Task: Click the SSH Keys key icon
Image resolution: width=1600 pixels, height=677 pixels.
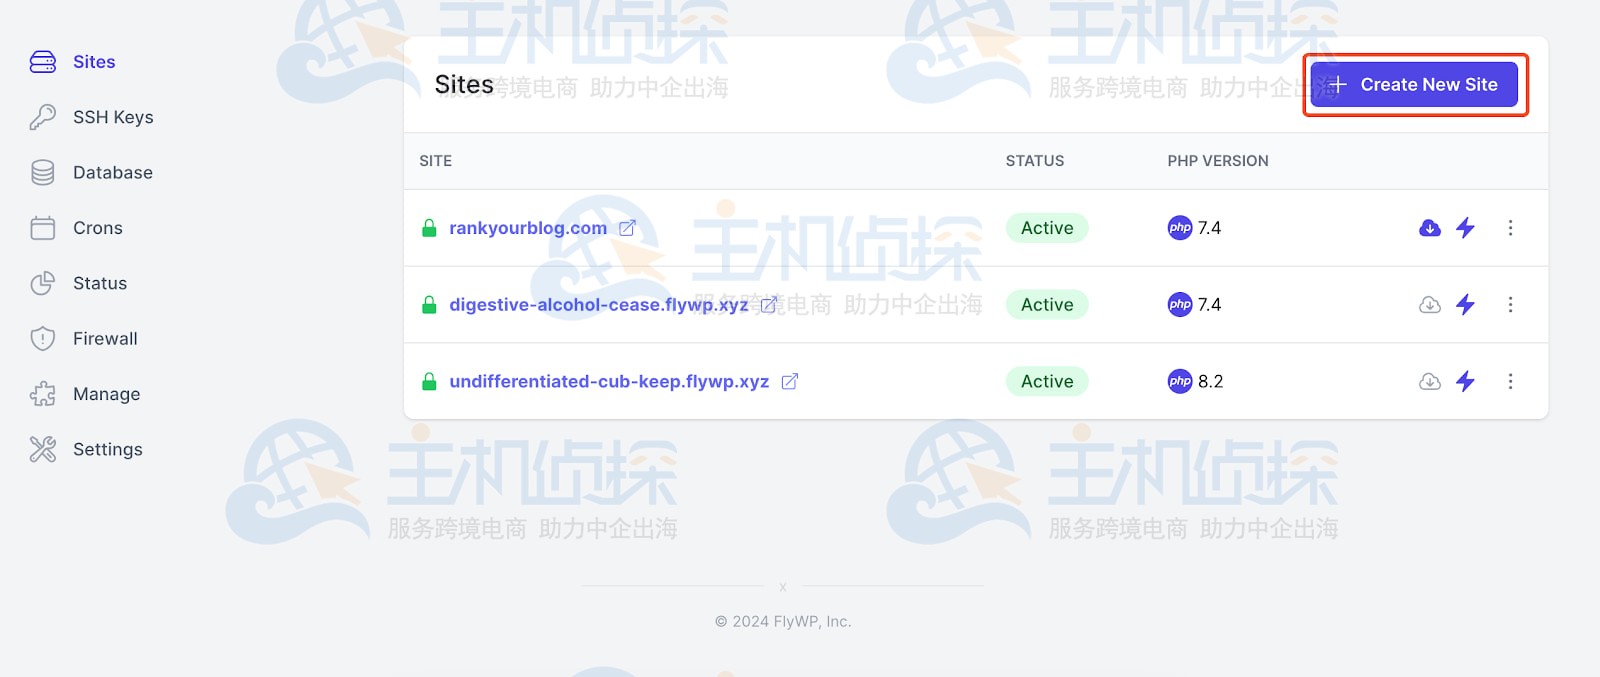Action: [x=43, y=117]
